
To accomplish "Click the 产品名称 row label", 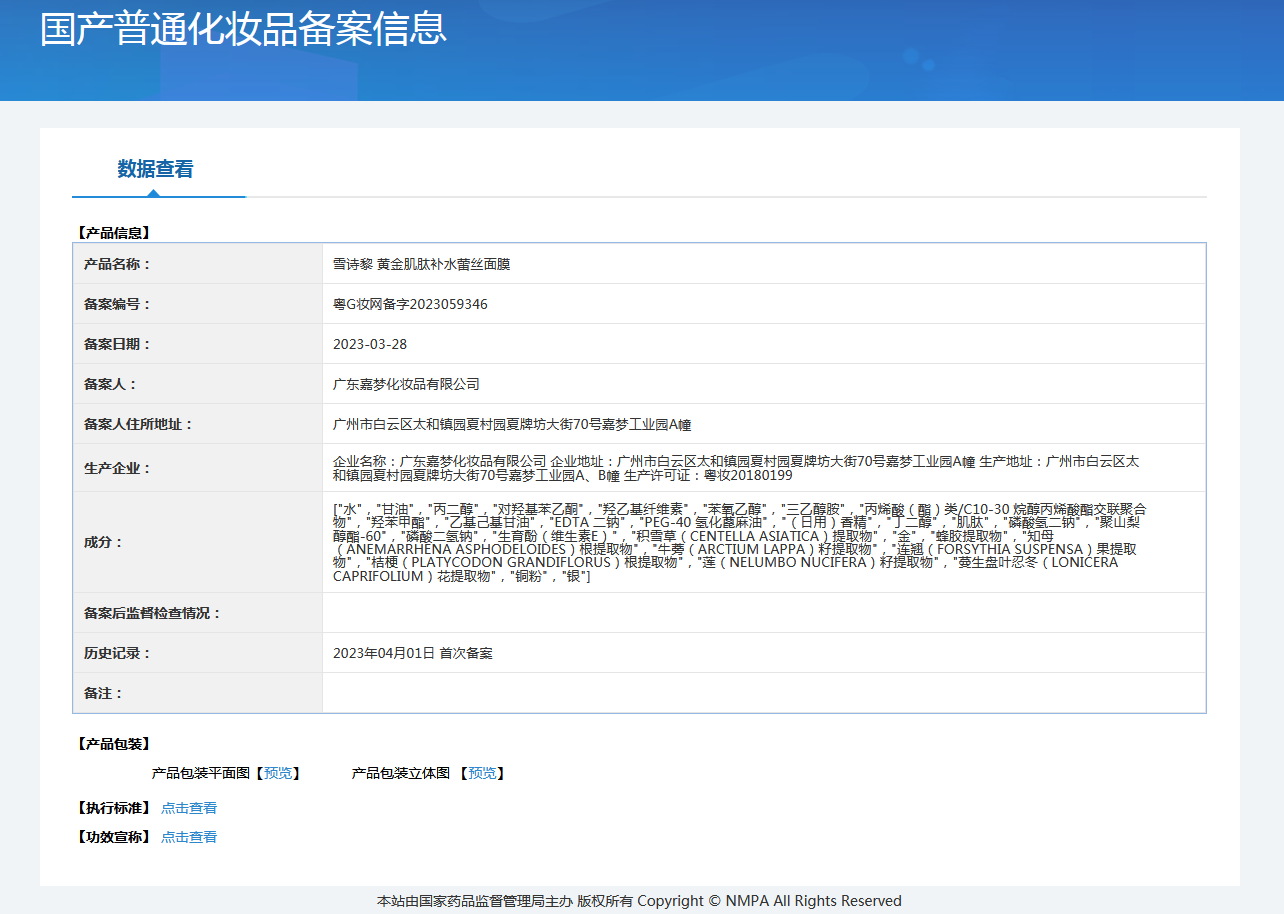I will (117, 264).
